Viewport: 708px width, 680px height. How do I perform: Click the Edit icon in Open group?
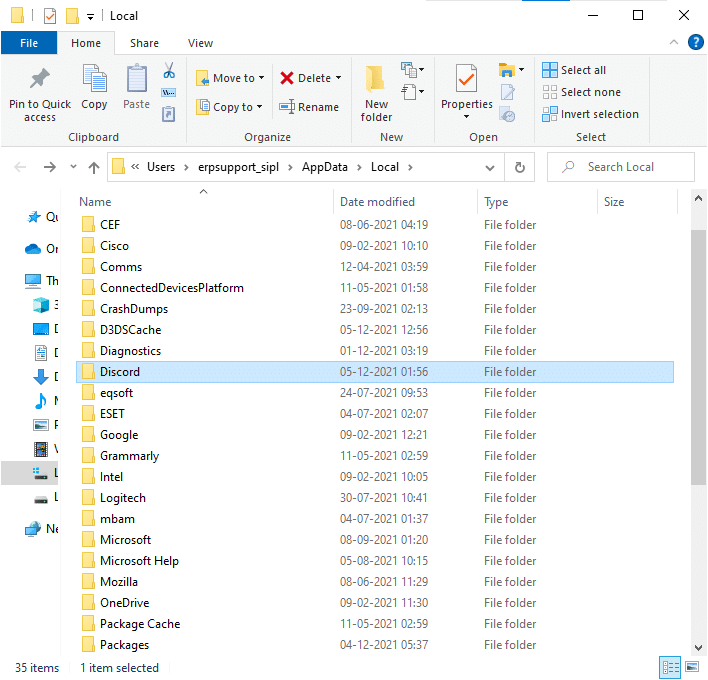click(x=508, y=93)
